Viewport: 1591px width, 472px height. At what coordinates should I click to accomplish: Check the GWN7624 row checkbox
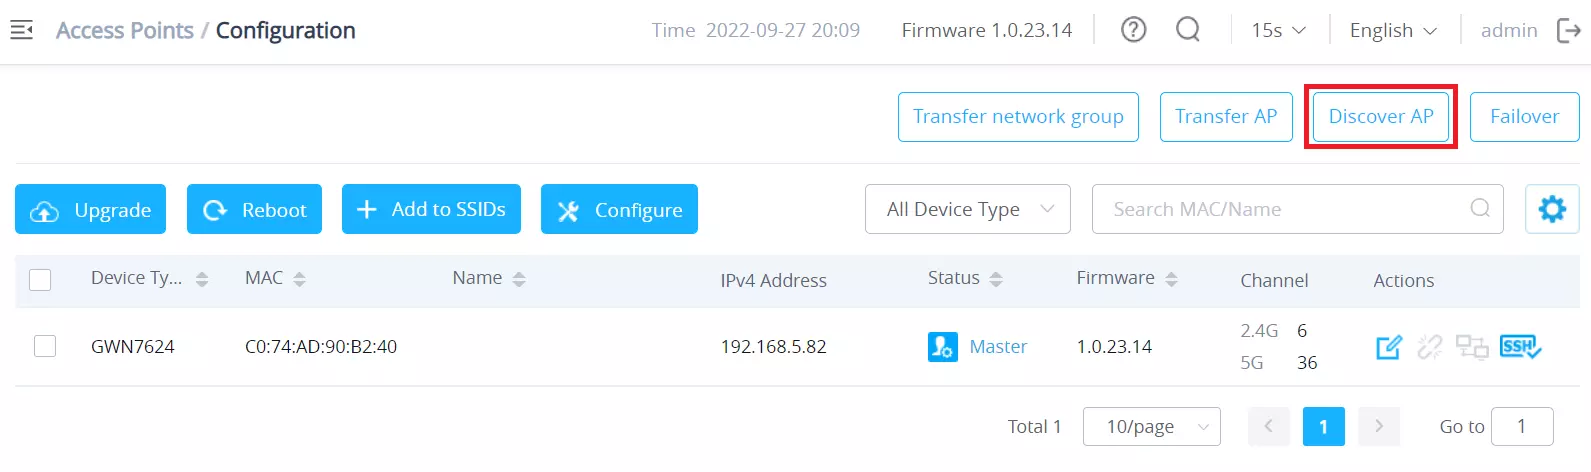pyautogui.click(x=45, y=346)
